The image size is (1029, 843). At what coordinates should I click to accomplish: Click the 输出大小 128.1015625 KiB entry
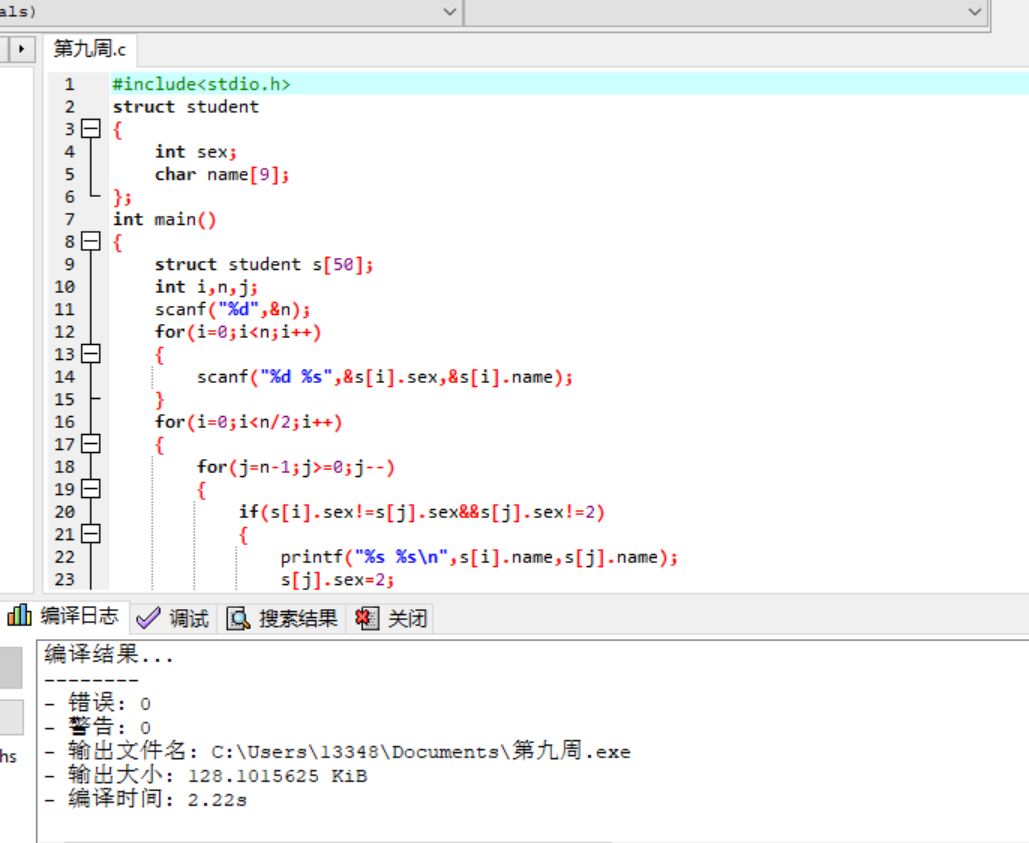[x=206, y=775]
